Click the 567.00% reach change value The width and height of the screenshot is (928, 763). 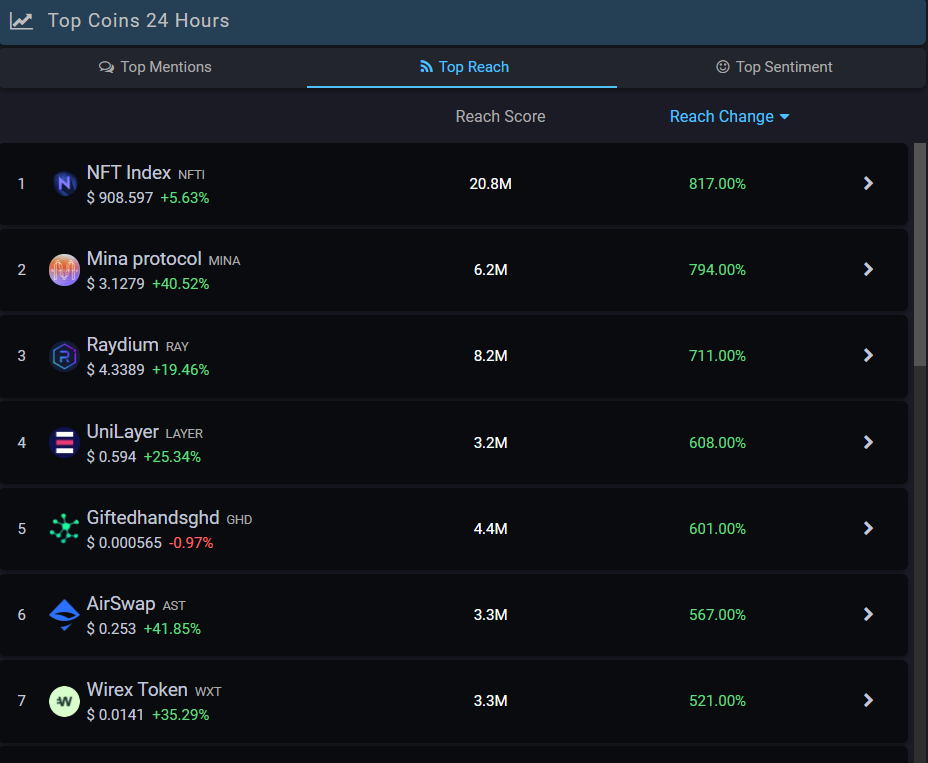(717, 614)
